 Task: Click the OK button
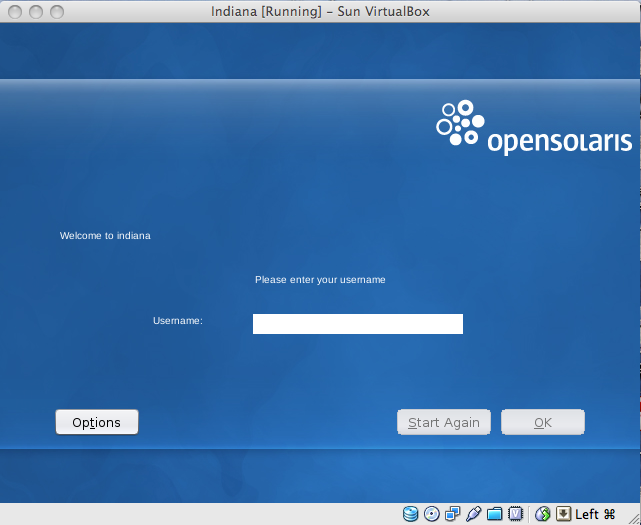point(543,422)
